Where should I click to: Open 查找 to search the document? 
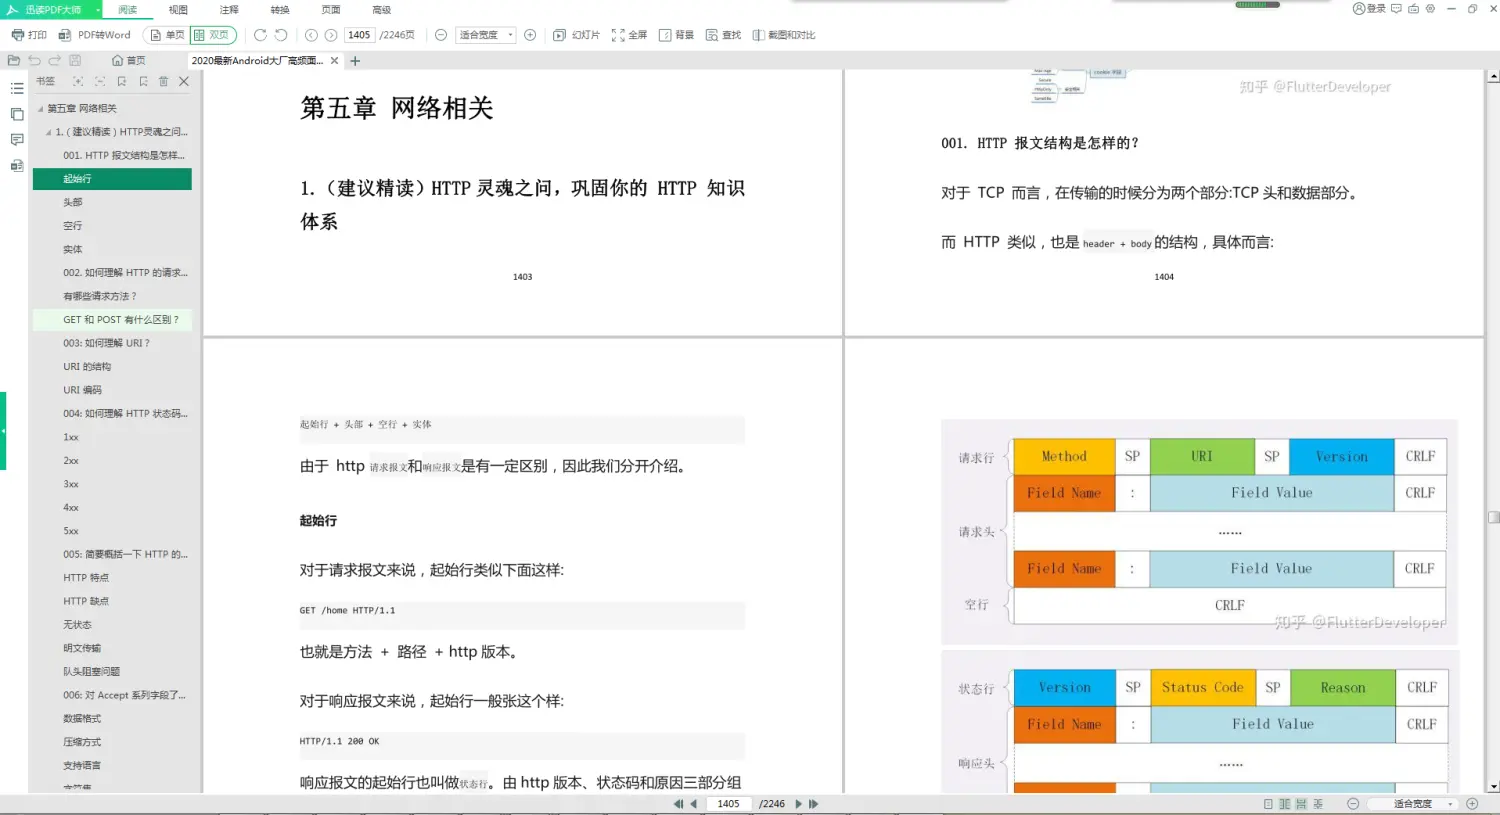723,34
